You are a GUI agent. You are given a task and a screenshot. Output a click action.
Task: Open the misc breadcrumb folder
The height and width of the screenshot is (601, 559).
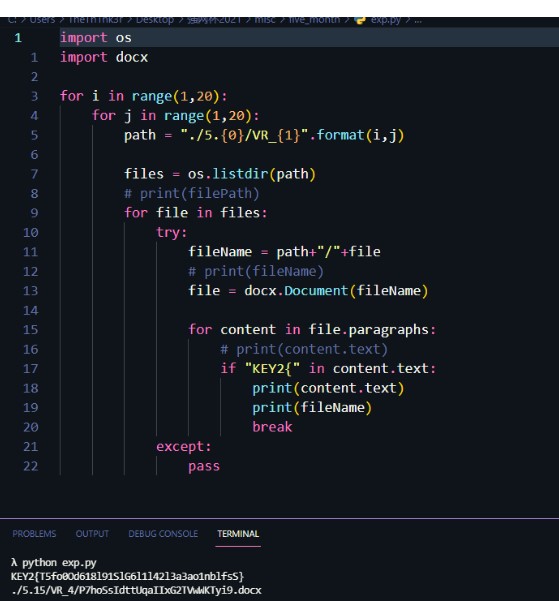pos(265,20)
